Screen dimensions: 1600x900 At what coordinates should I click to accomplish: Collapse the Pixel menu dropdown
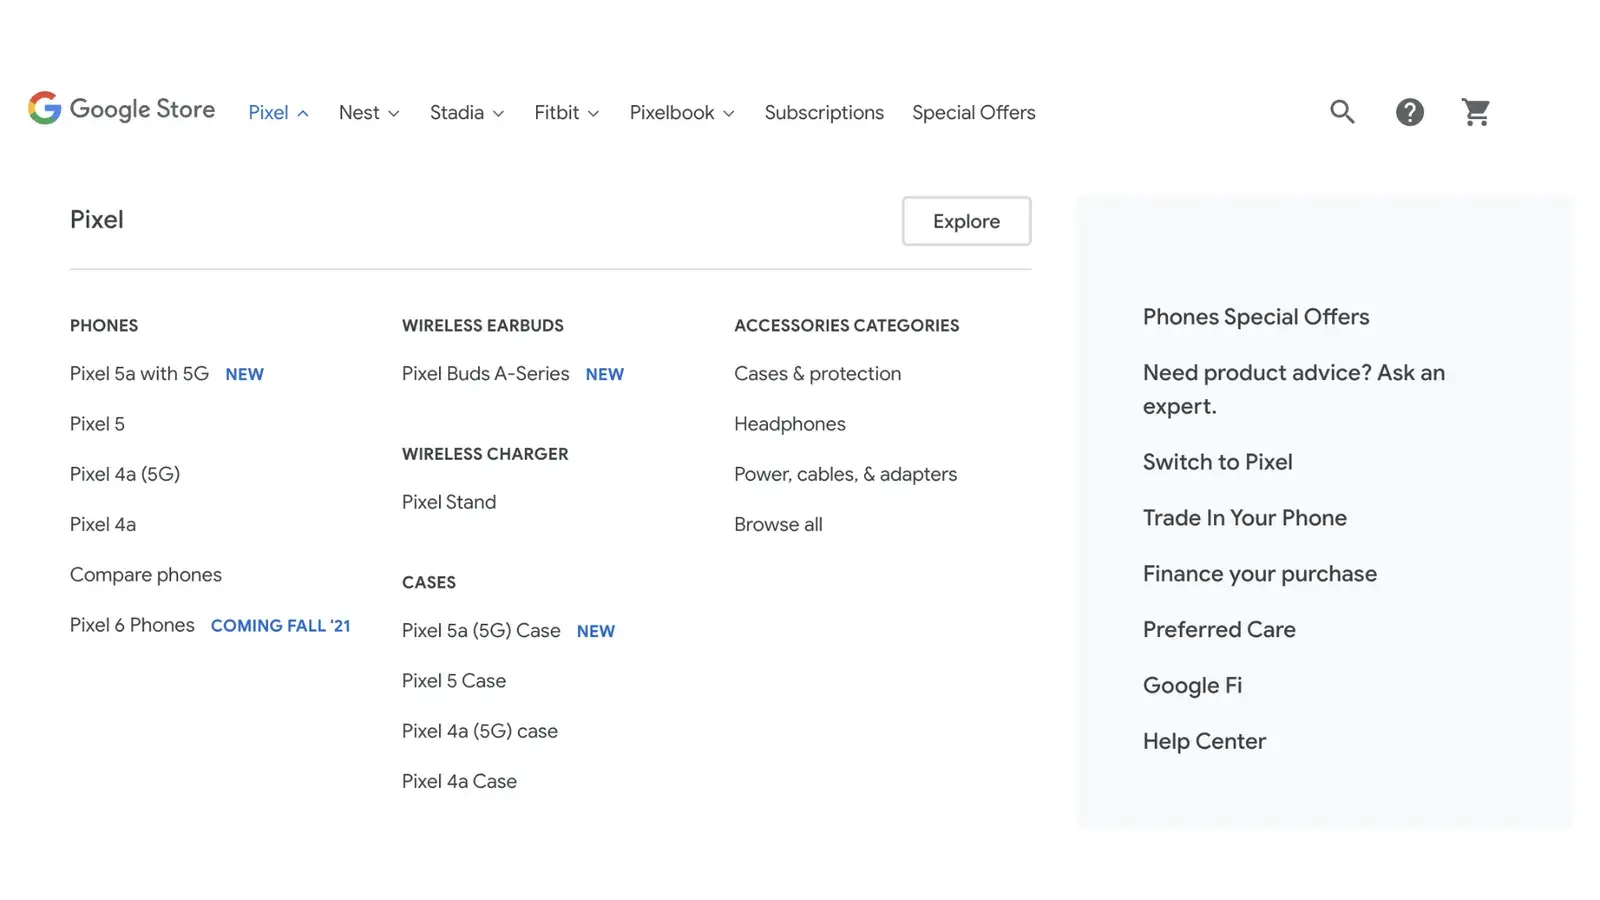click(278, 113)
